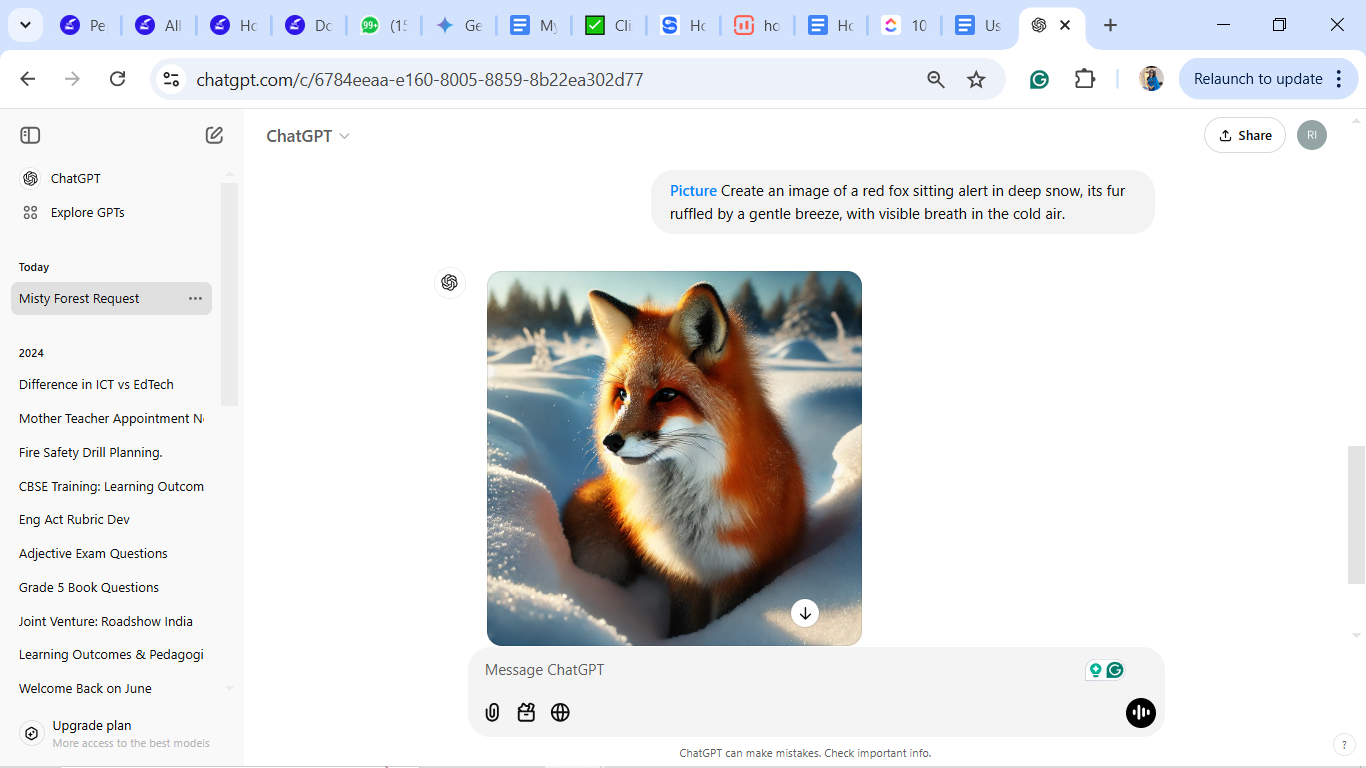Switch to the tab labeled 10

tap(906, 25)
